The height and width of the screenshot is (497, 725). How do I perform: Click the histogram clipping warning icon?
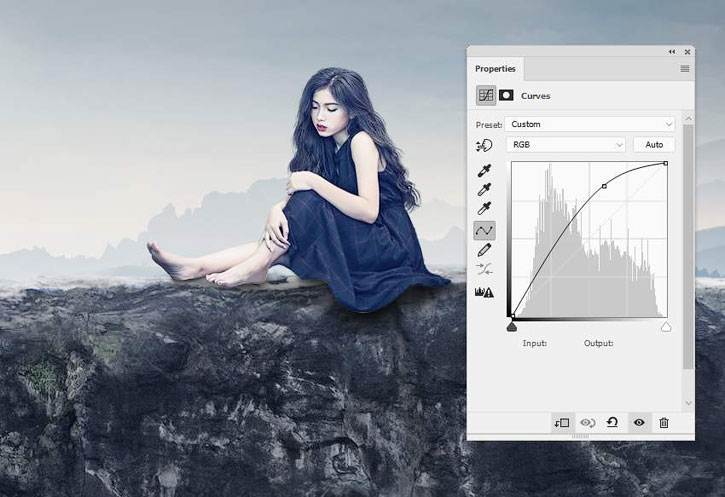click(x=485, y=292)
